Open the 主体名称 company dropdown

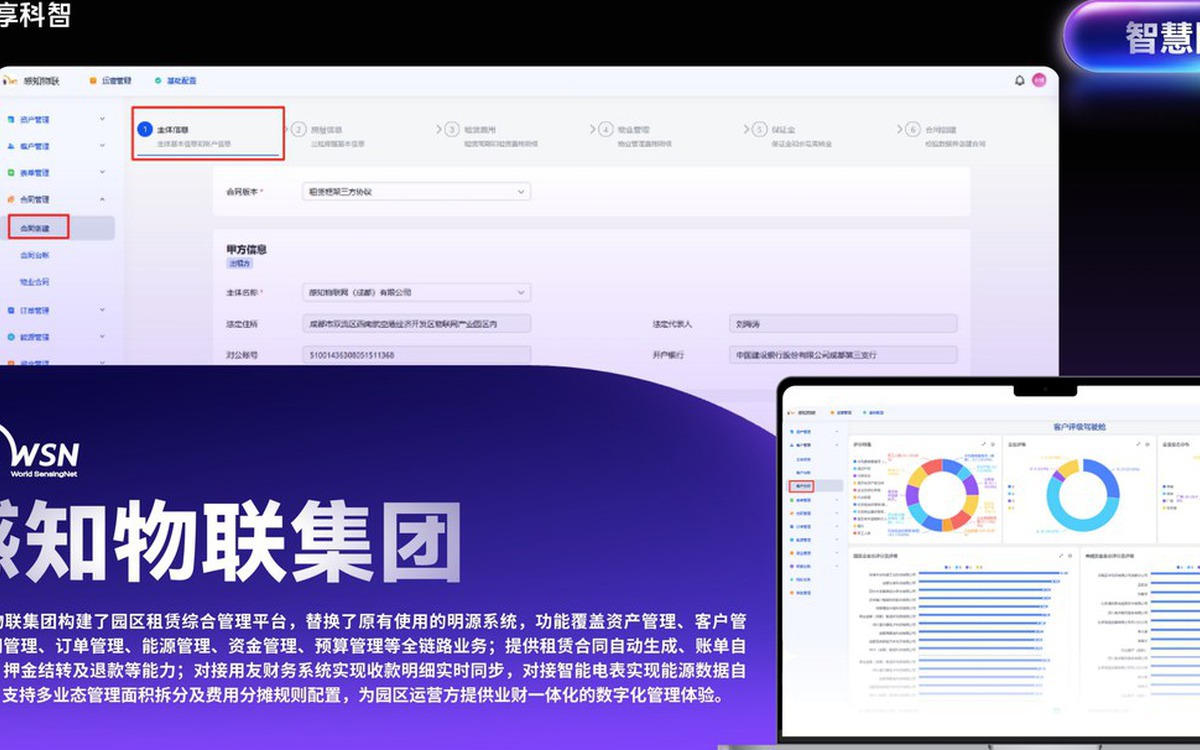tap(416, 292)
